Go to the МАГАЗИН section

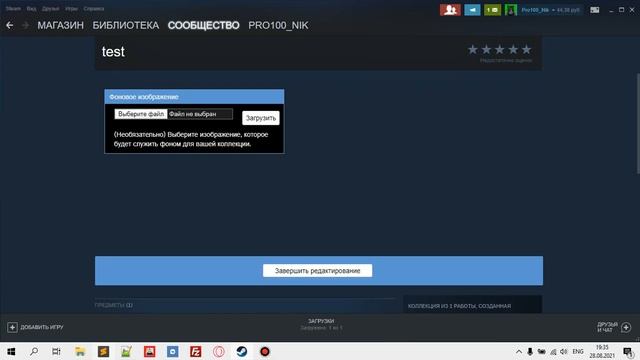(x=60, y=25)
